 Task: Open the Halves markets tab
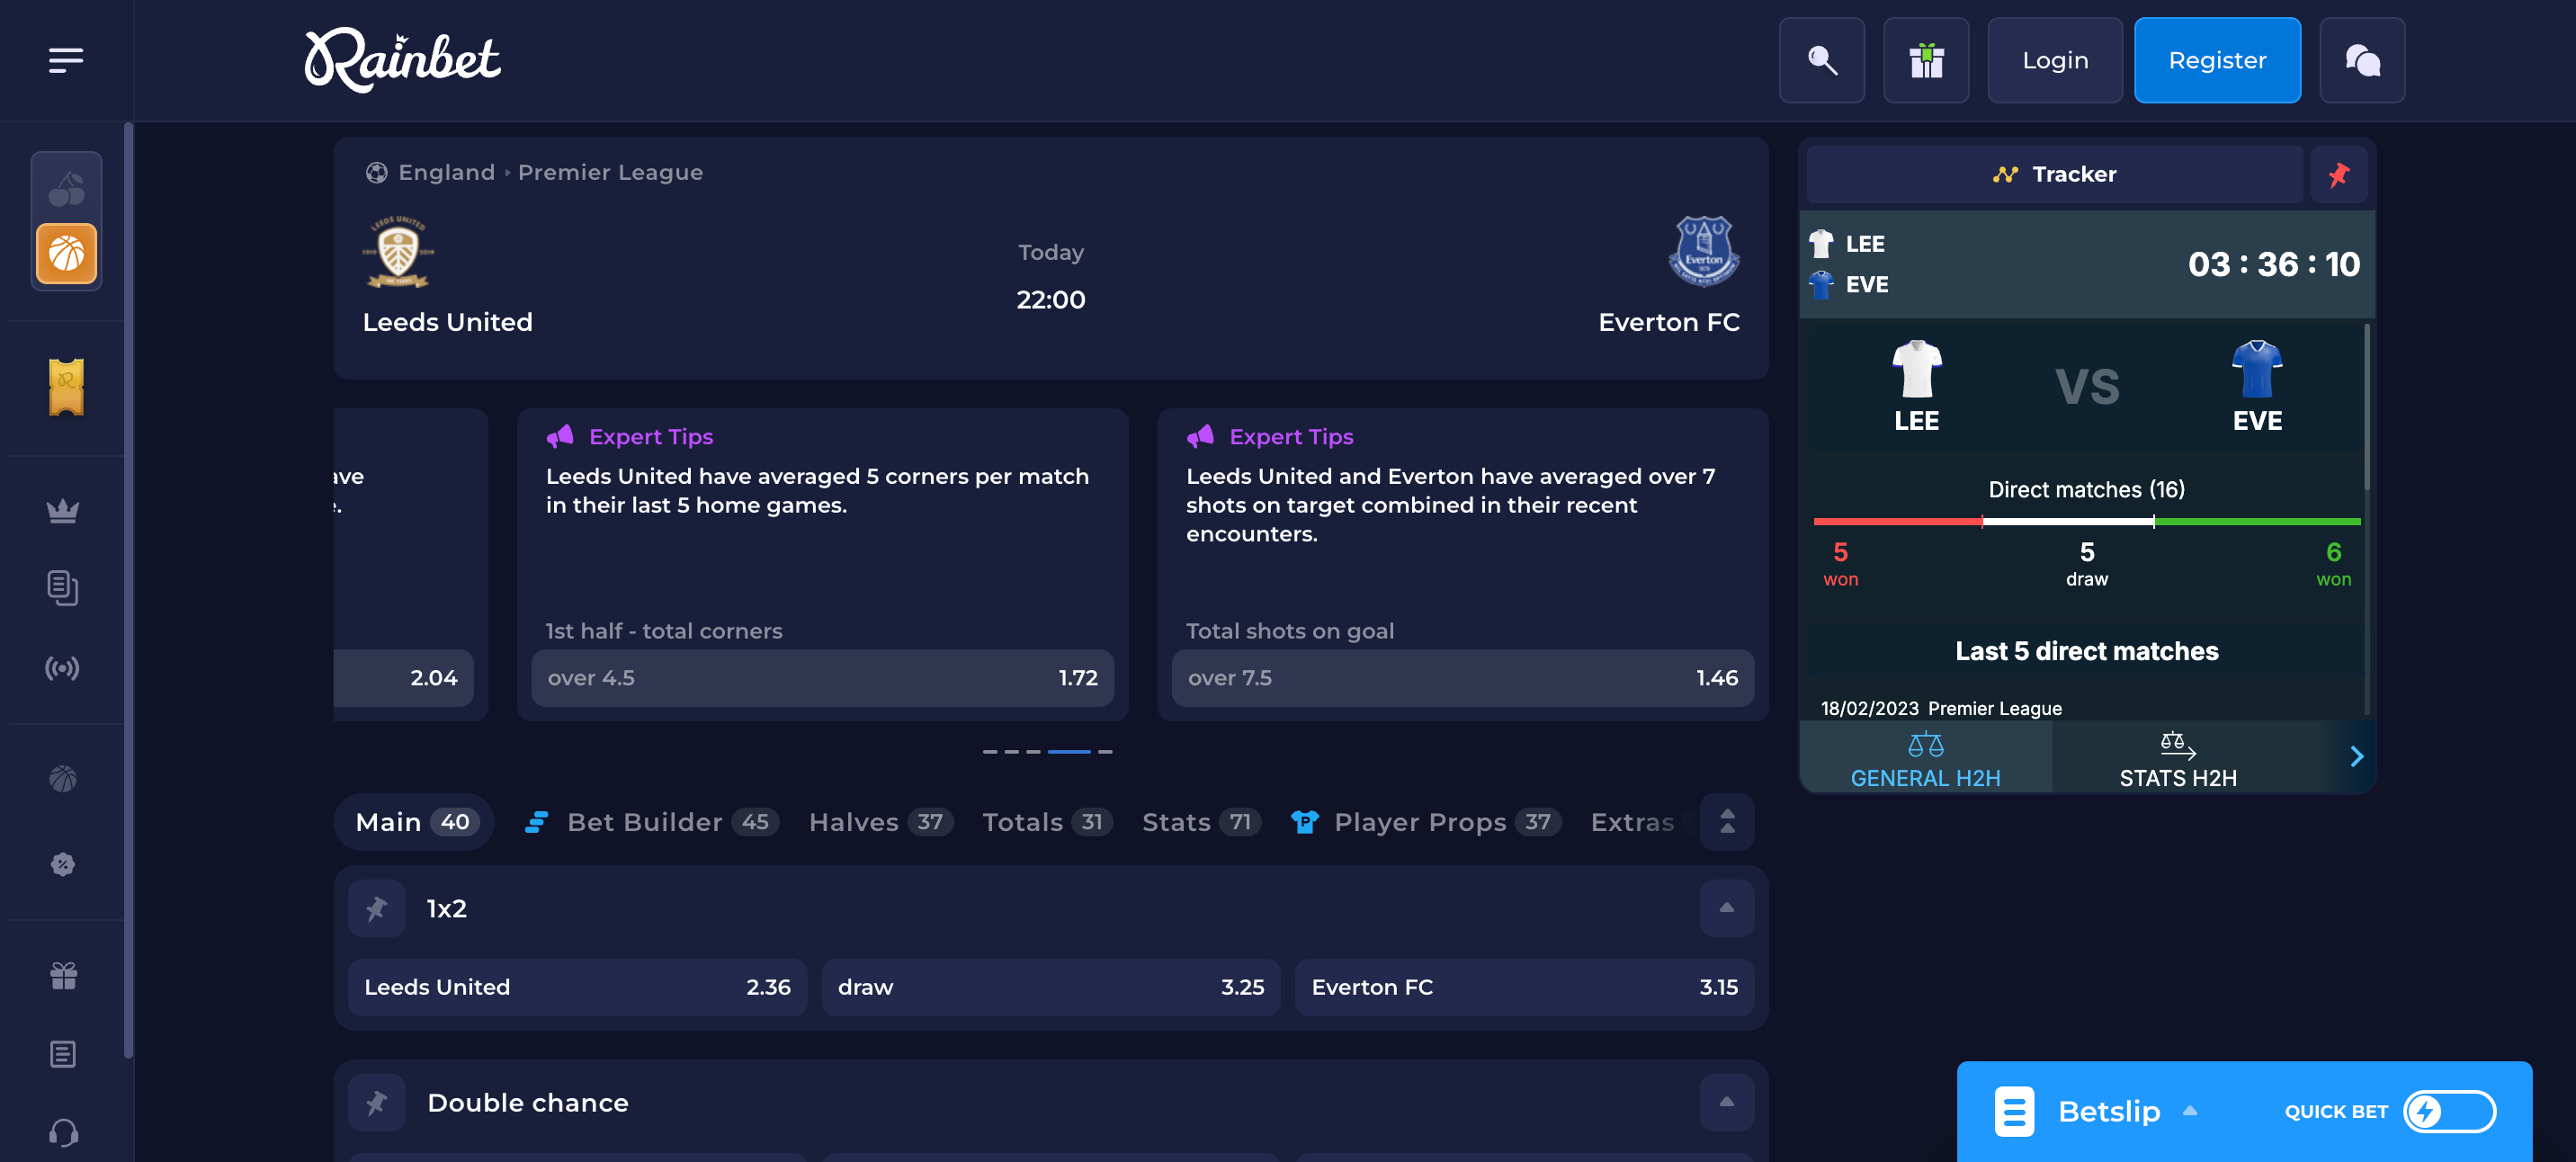point(880,822)
